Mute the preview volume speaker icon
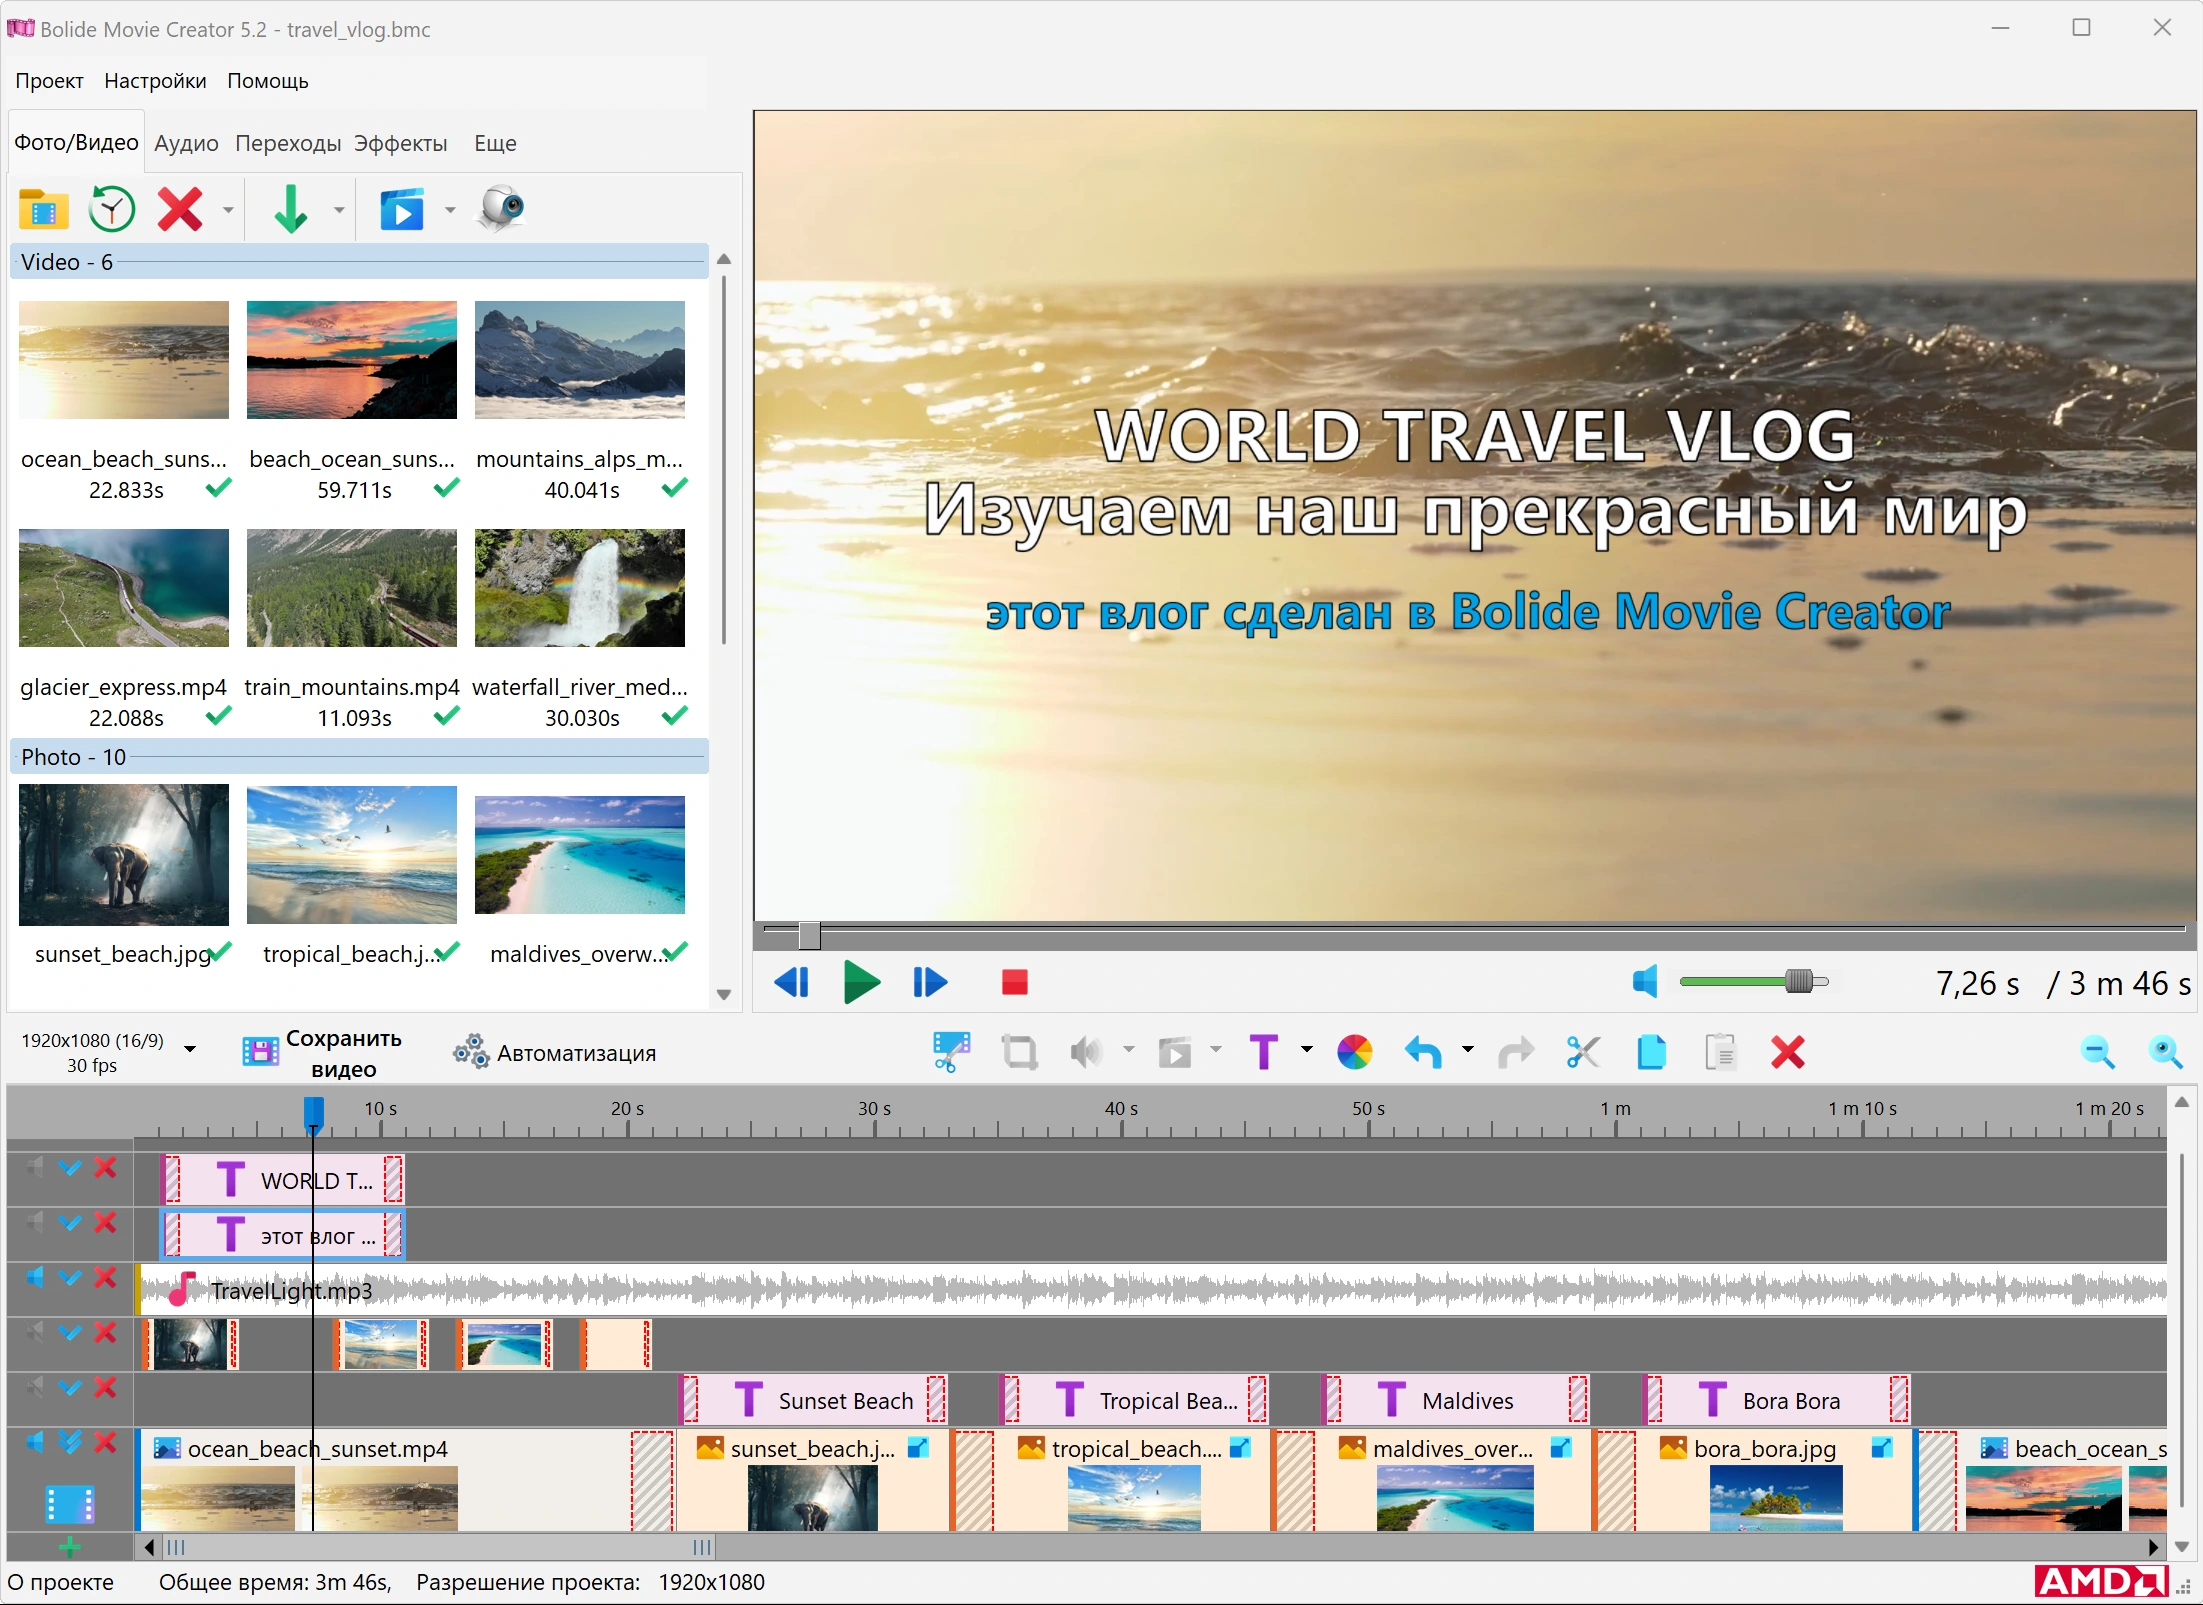2203x1605 pixels. (1645, 982)
